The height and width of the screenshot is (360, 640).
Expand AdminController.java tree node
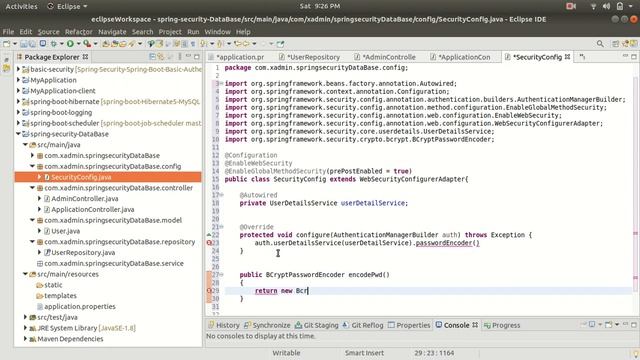coord(40,198)
